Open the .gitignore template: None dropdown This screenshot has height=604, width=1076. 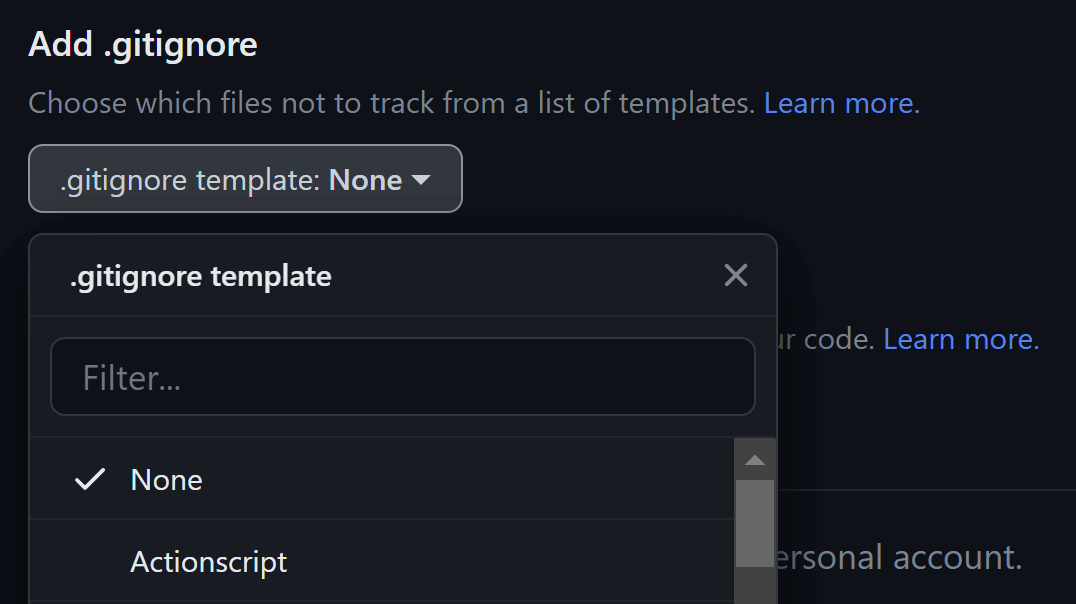pos(245,179)
